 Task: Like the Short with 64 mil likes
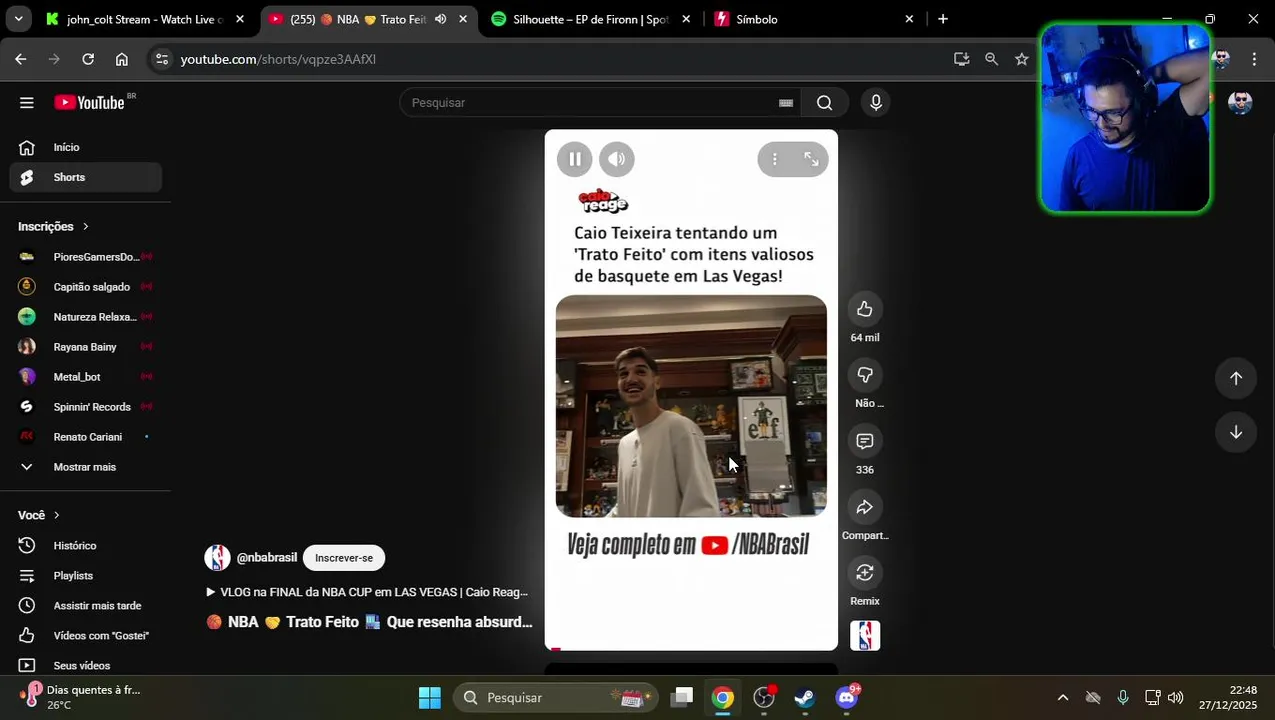(x=865, y=310)
